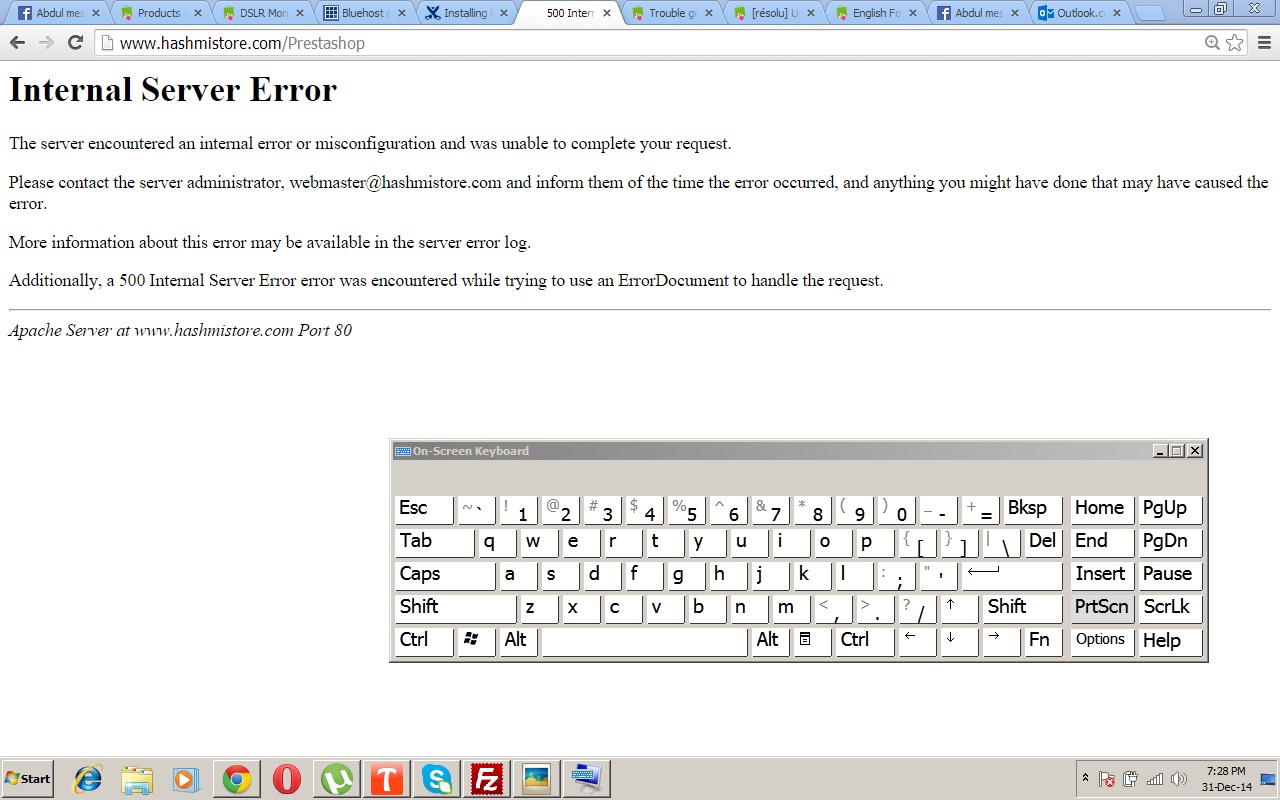Click the Help key on On-Screen Keyboard
The height and width of the screenshot is (800, 1280).
click(1170, 641)
